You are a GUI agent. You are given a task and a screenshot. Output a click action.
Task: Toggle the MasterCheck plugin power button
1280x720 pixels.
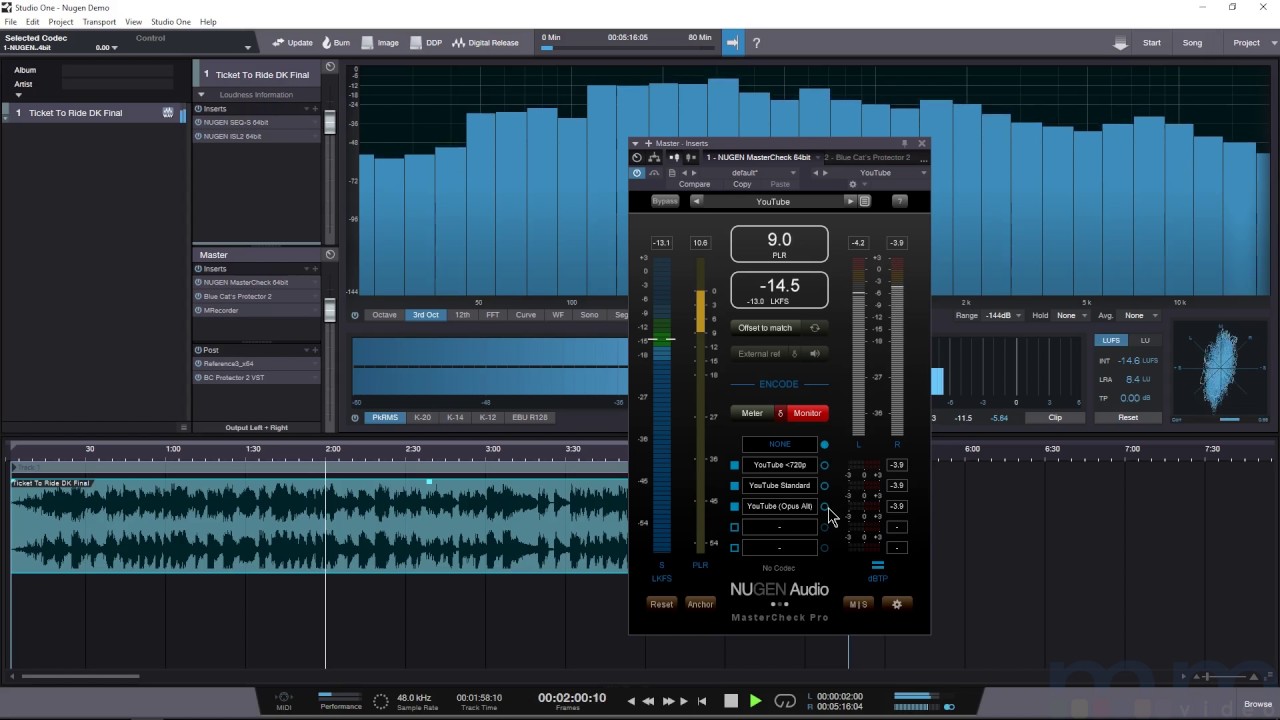click(x=637, y=172)
